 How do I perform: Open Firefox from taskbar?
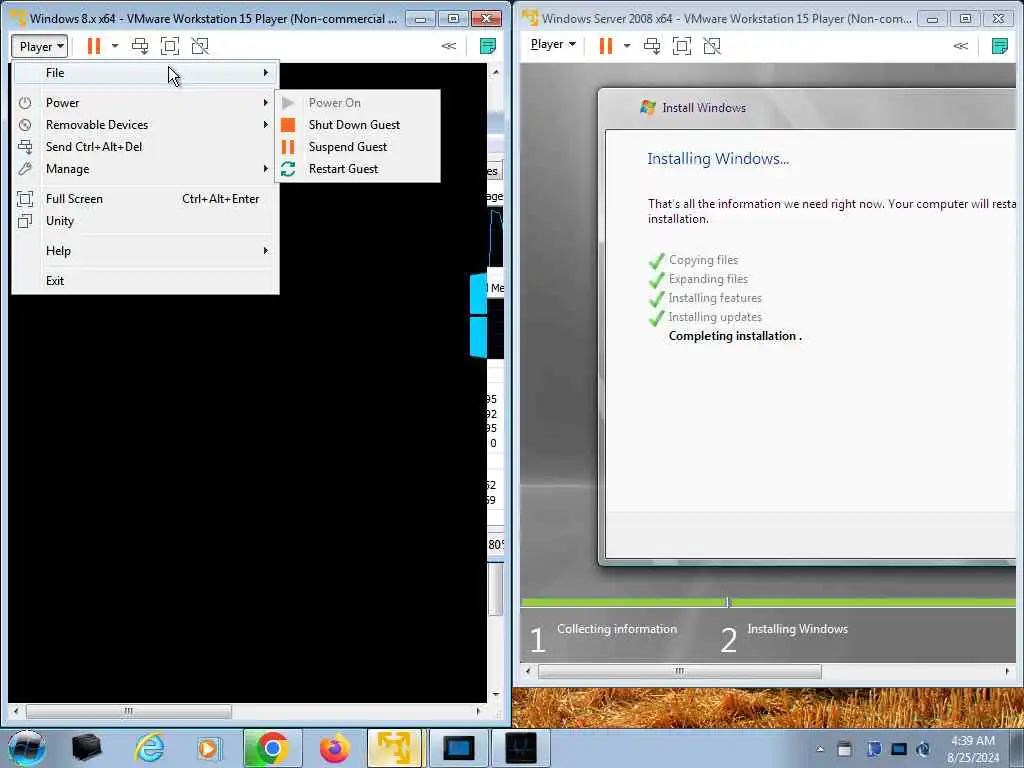tap(334, 748)
